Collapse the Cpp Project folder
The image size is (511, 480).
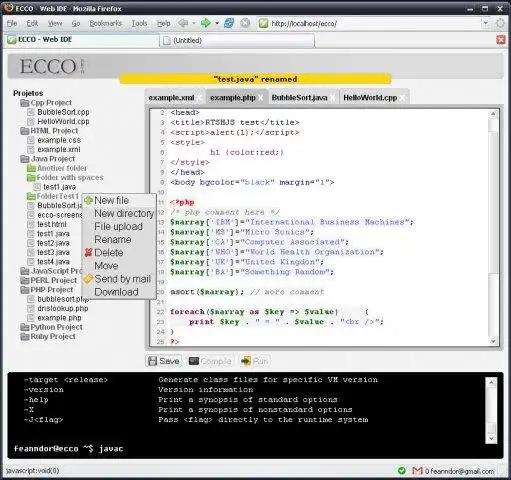click(x=46, y=103)
